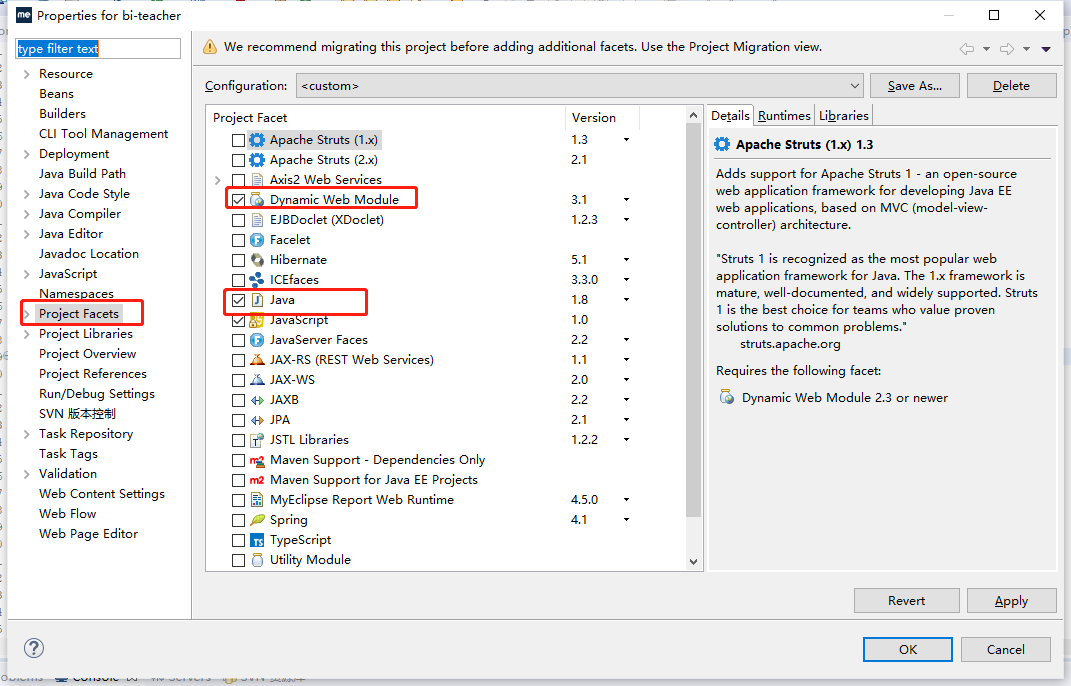The width and height of the screenshot is (1071, 686).
Task: Click the Apache Struts (1.x) facet icon
Action: [x=257, y=140]
